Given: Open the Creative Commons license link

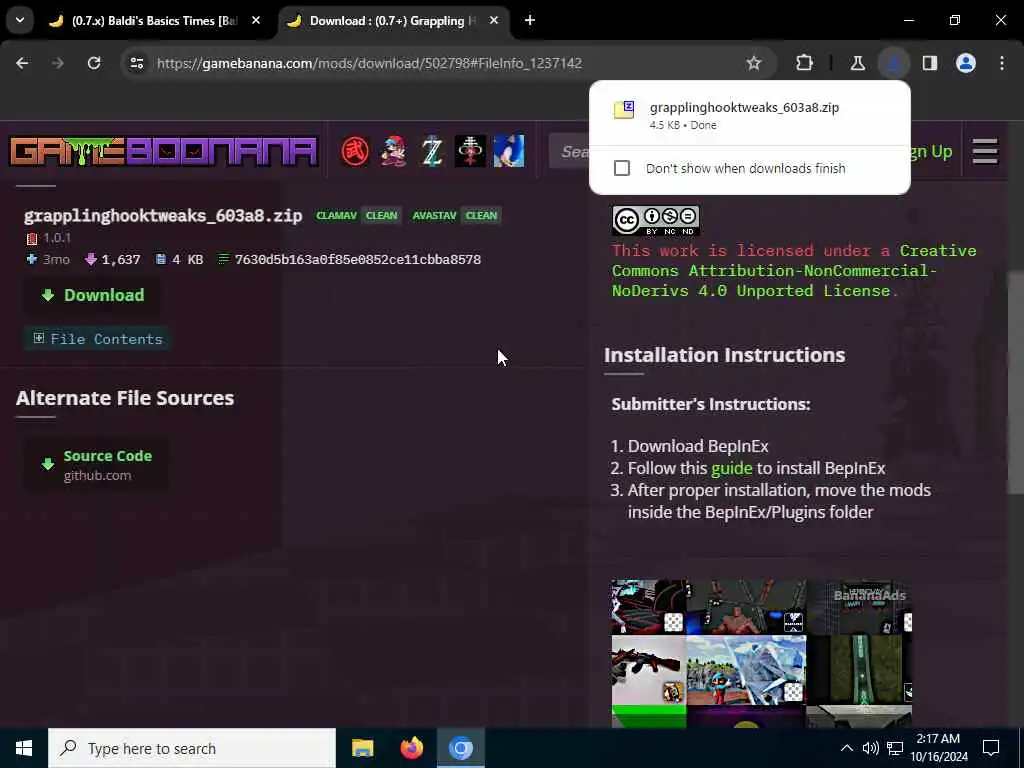Looking at the screenshot, I should coord(793,270).
